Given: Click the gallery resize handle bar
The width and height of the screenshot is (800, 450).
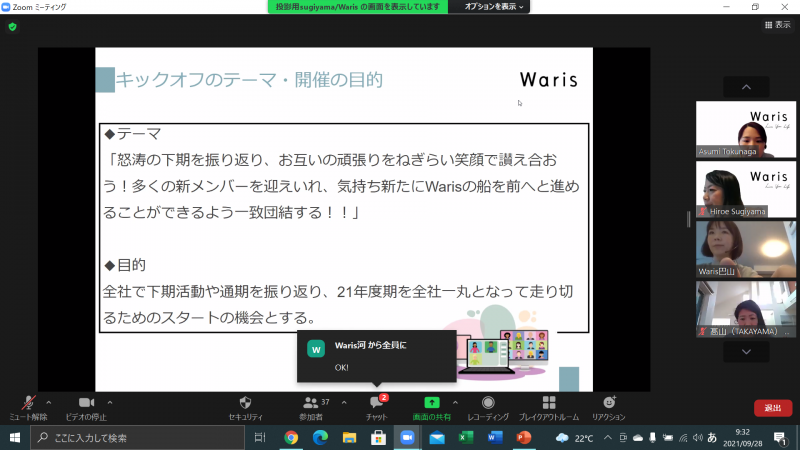Looking at the screenshot, I should tap(688, 219).
